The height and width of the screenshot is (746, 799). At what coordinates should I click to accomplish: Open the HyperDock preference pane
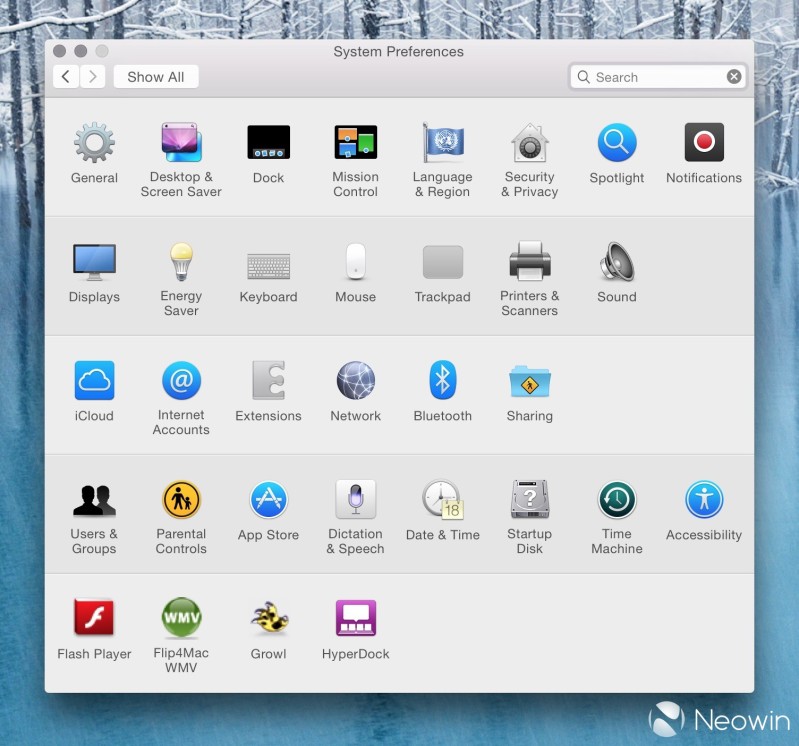pos(355,619)
